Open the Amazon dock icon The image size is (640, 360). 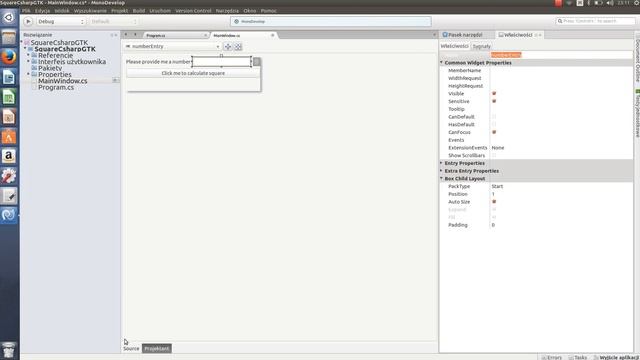tap(9, 156)
